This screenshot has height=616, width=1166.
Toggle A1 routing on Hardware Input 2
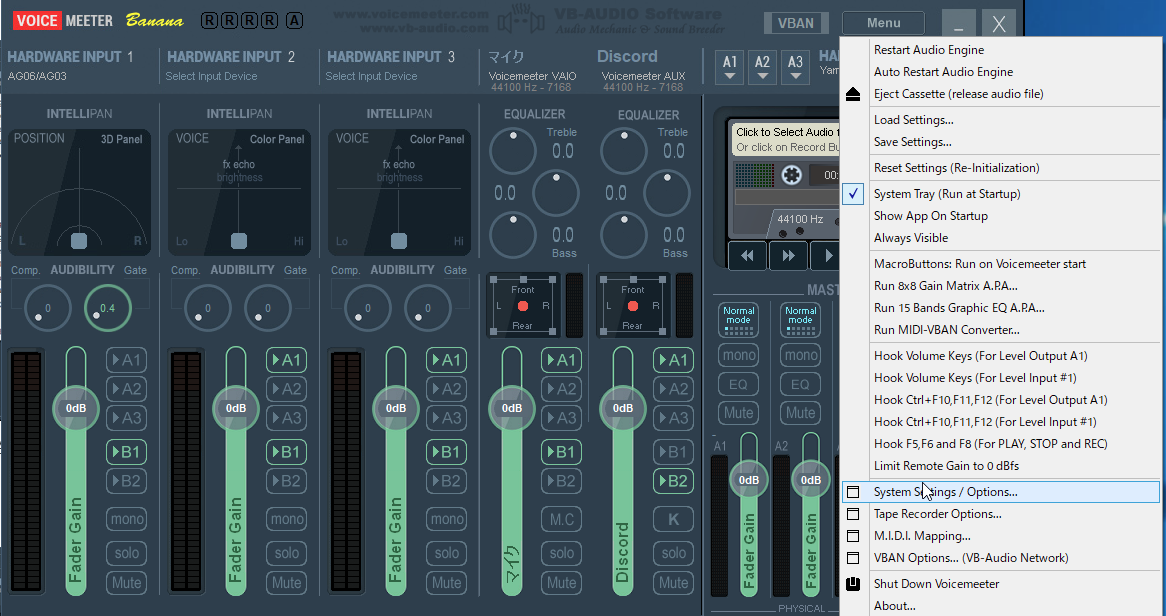286,360
